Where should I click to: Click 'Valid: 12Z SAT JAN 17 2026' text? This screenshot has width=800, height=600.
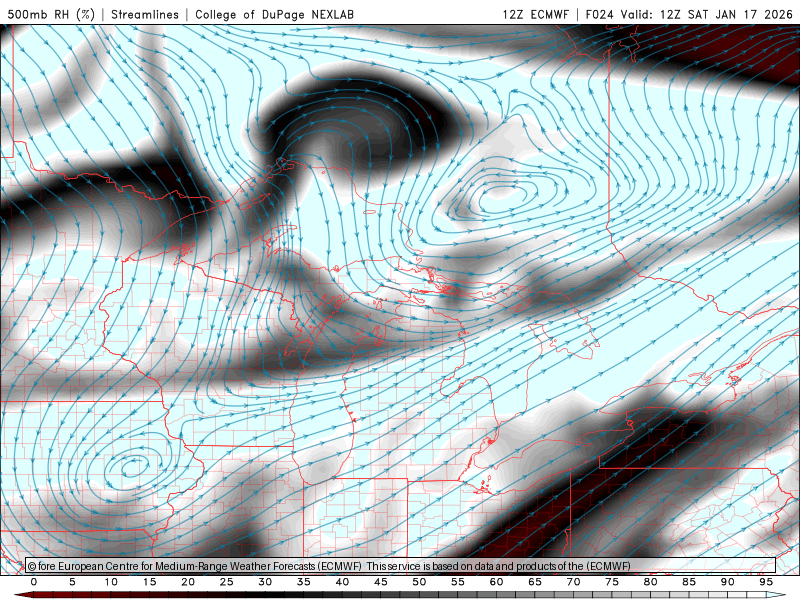pyautogui.click(x=707, y=14)
